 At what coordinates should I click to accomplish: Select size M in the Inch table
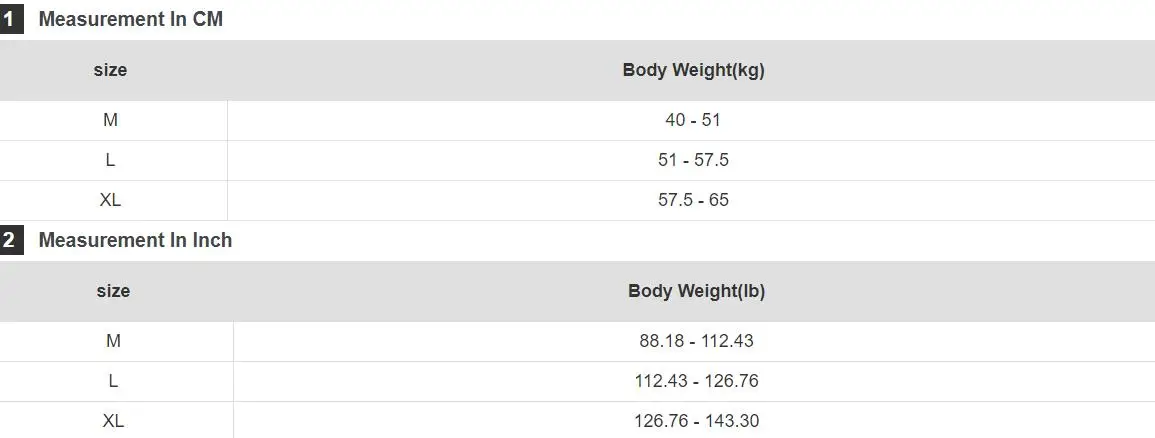click(113, 341)
